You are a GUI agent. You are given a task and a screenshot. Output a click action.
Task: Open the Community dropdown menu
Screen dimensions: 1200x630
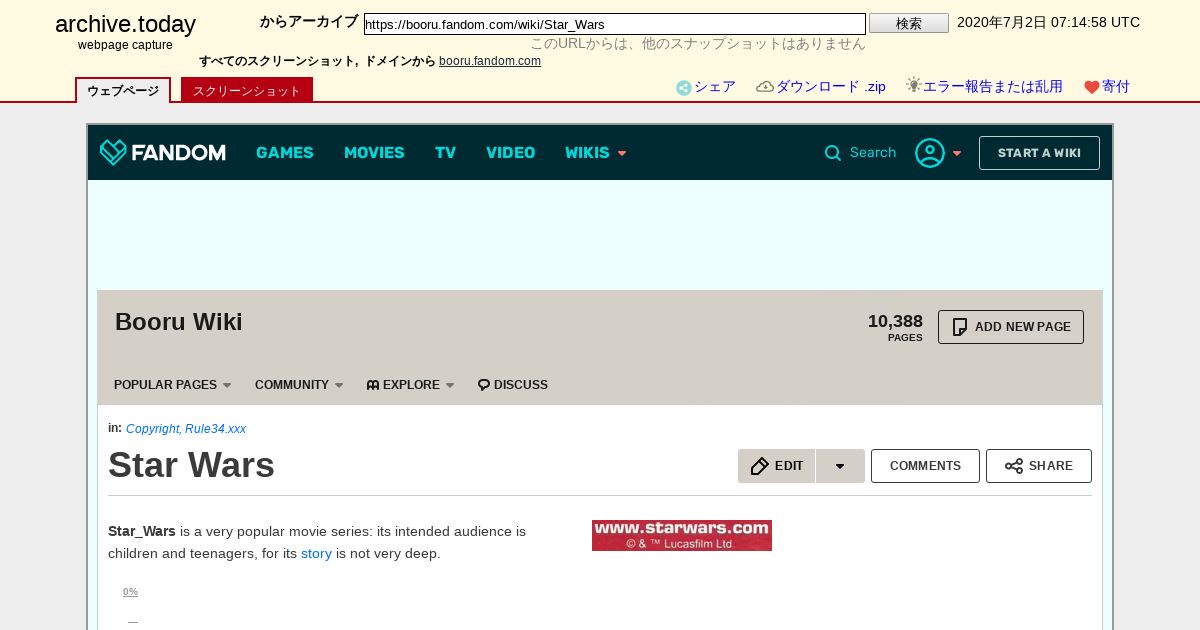coord(299,385)
